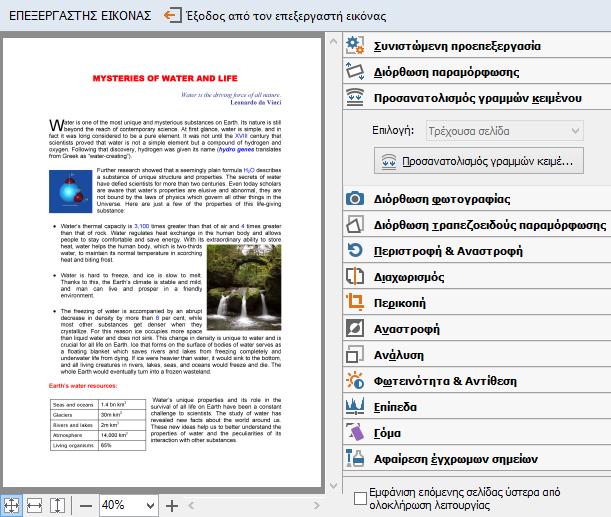
Task: Click Προσανατολισμός γραμμών κειμένου section icon
Action: (x=355, y=97)
